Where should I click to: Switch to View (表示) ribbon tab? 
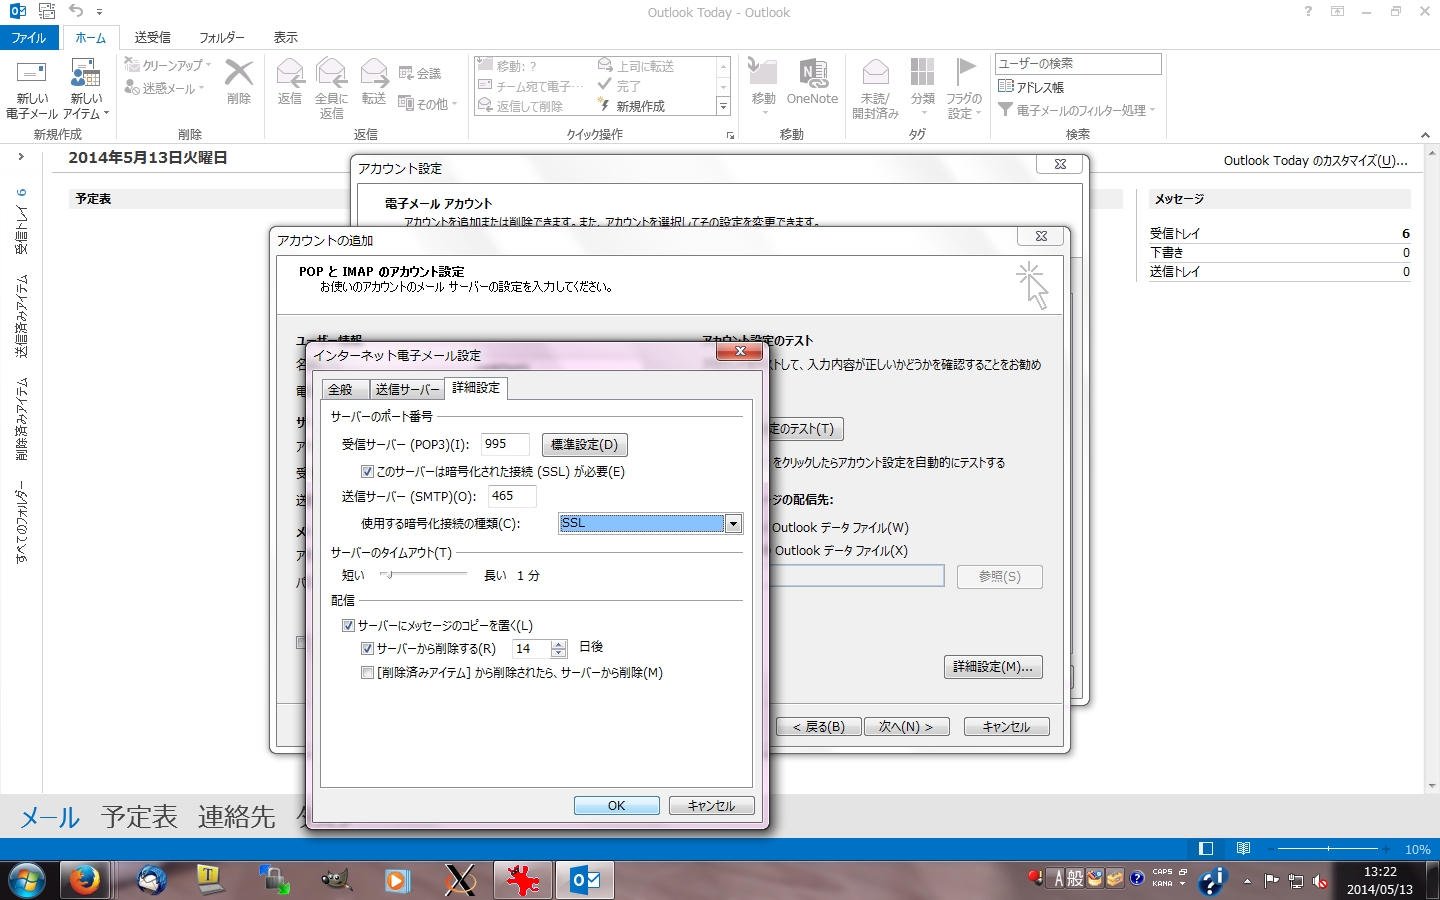pos(285,37)
